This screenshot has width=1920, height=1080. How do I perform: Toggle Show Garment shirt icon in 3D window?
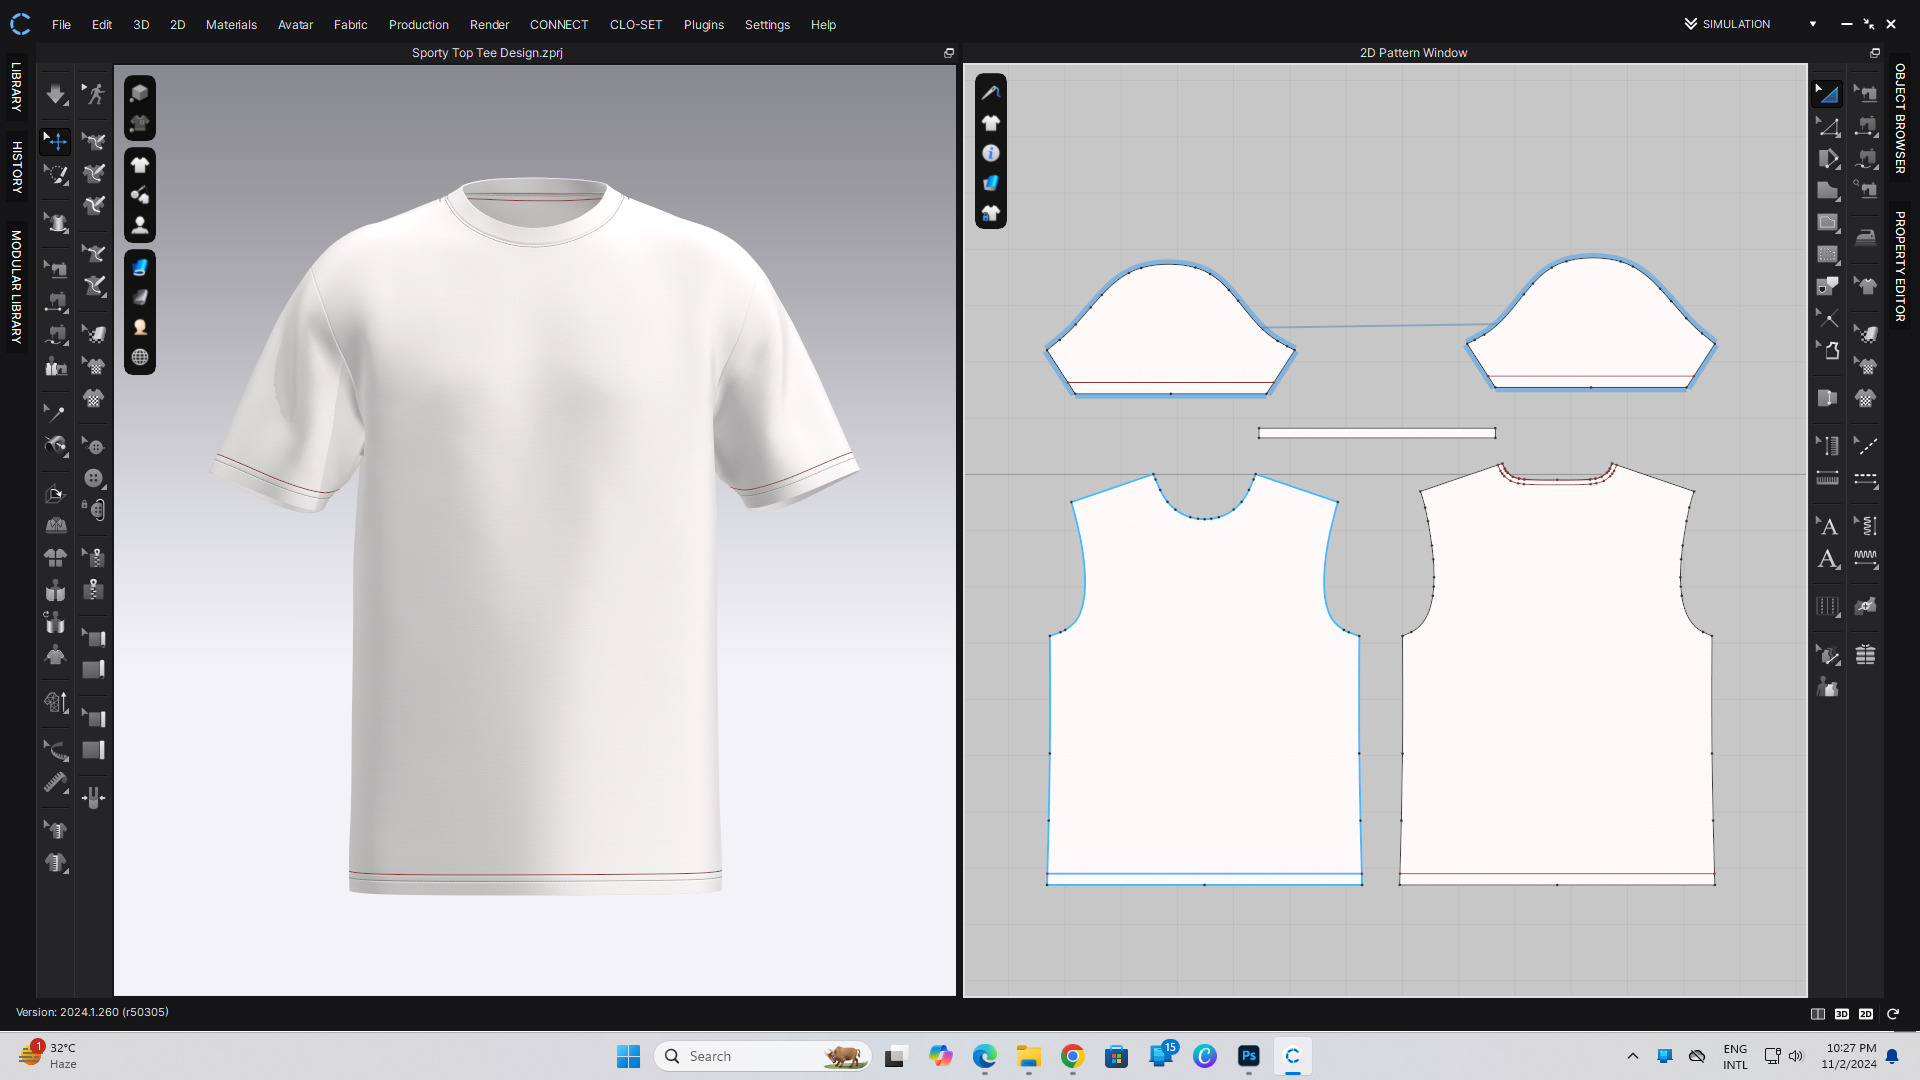click(x=140, y=165)
